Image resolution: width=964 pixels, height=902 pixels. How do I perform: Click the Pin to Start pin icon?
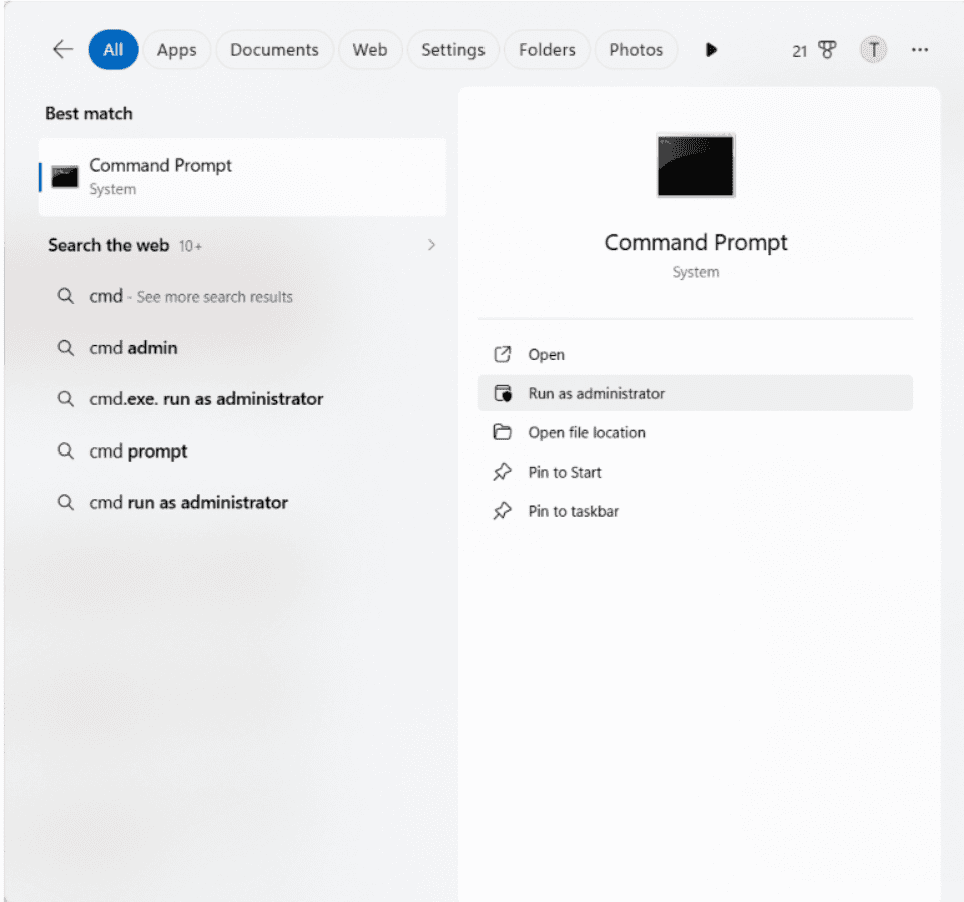coord(502,472)
